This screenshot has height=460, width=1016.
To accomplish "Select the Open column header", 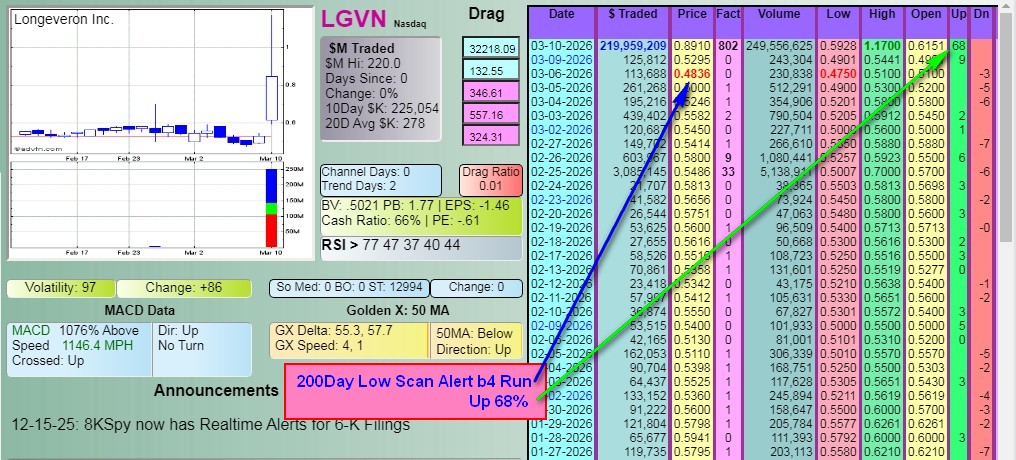I will 927,15.
